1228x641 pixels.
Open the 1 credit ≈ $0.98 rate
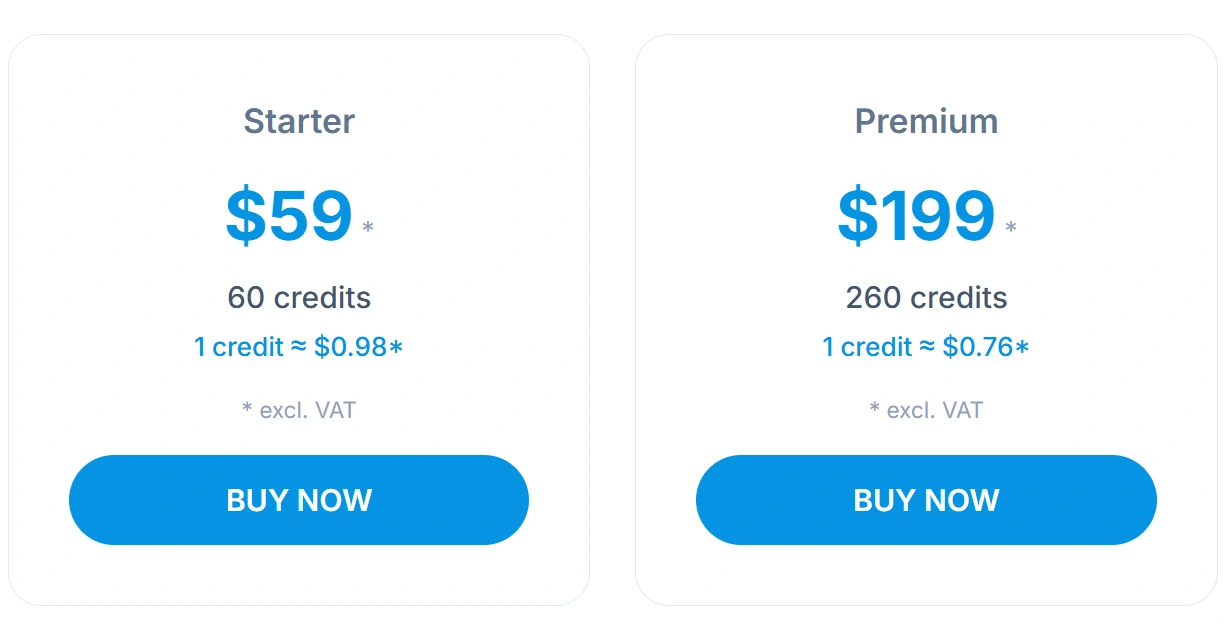(x=290, y=347)
